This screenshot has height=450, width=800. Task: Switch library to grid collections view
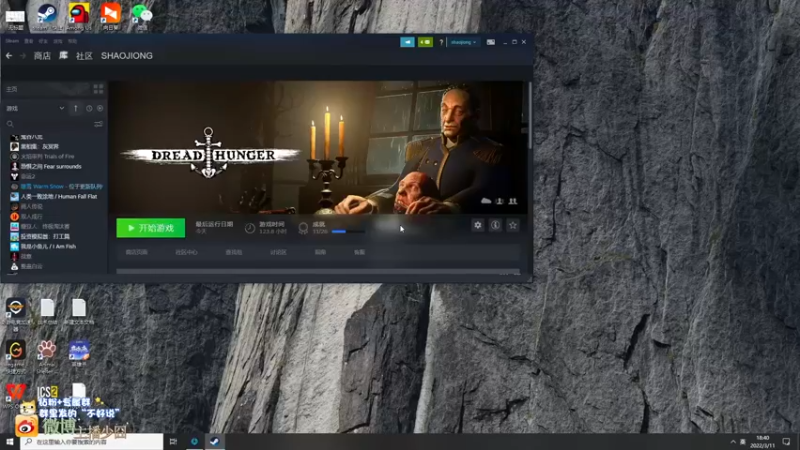pos(98,89)
